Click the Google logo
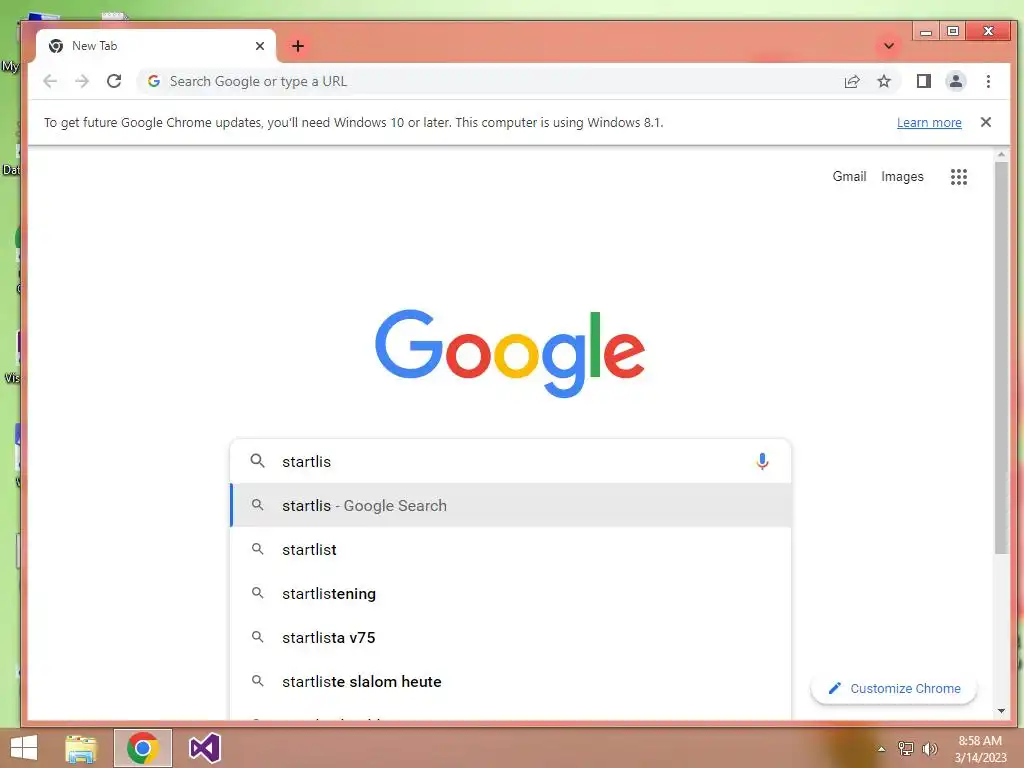1024x768 pixels. (510, 353)
